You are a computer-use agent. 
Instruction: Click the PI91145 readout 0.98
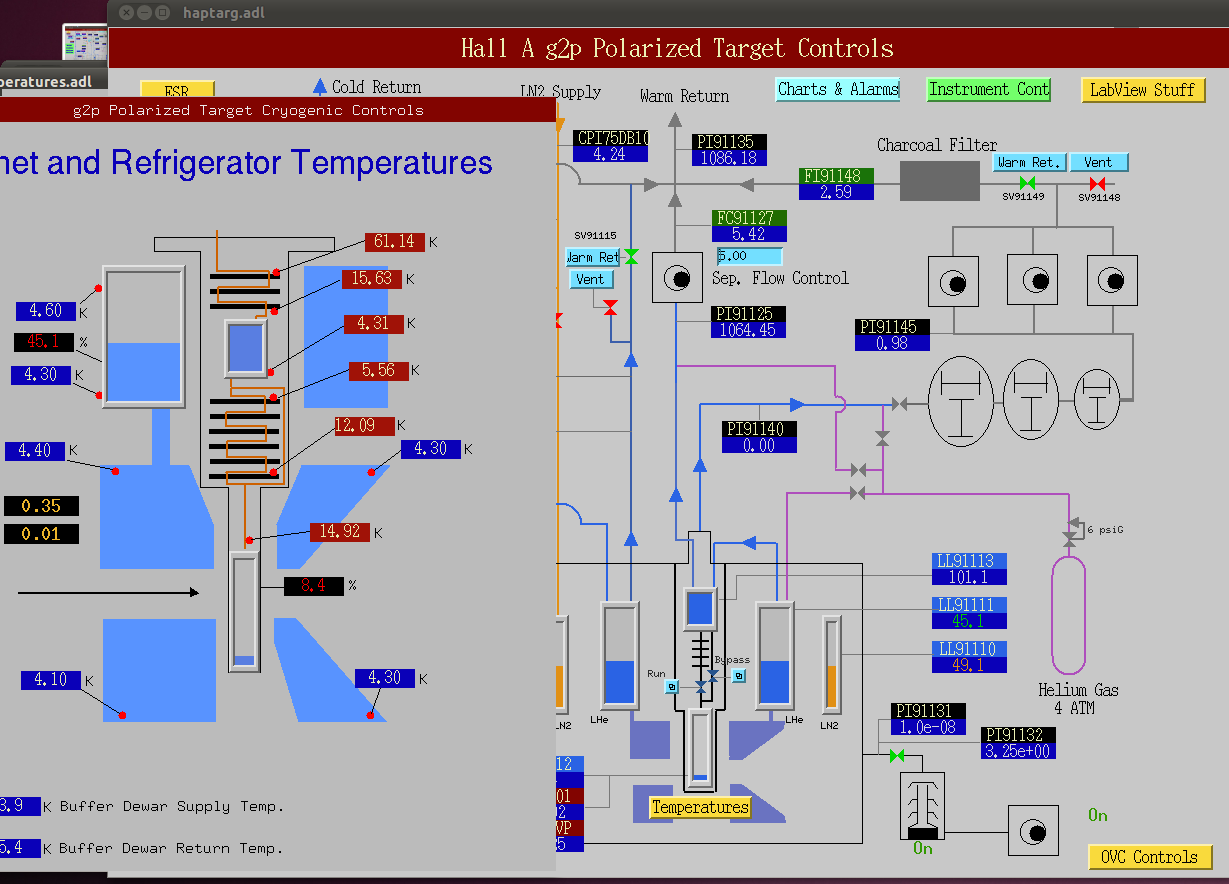[892, 343]
